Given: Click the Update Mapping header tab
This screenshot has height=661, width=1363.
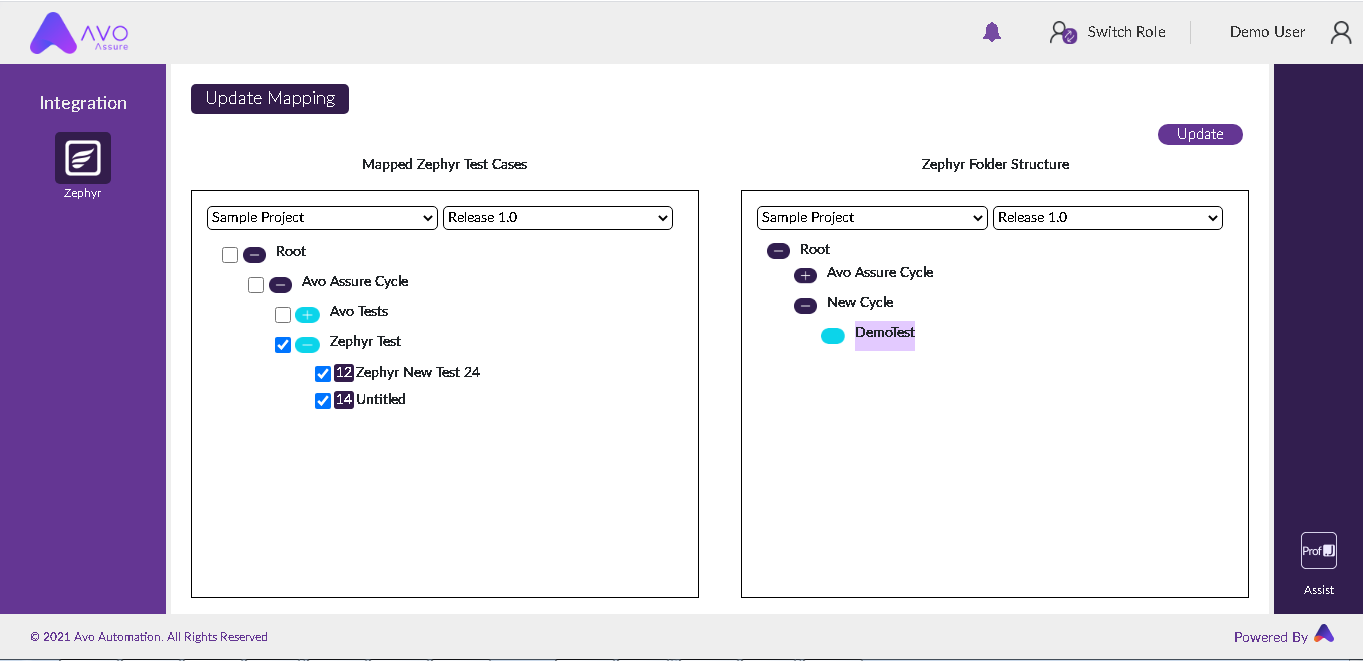Looking at the screenshot, I should click(x=270, y=99).
